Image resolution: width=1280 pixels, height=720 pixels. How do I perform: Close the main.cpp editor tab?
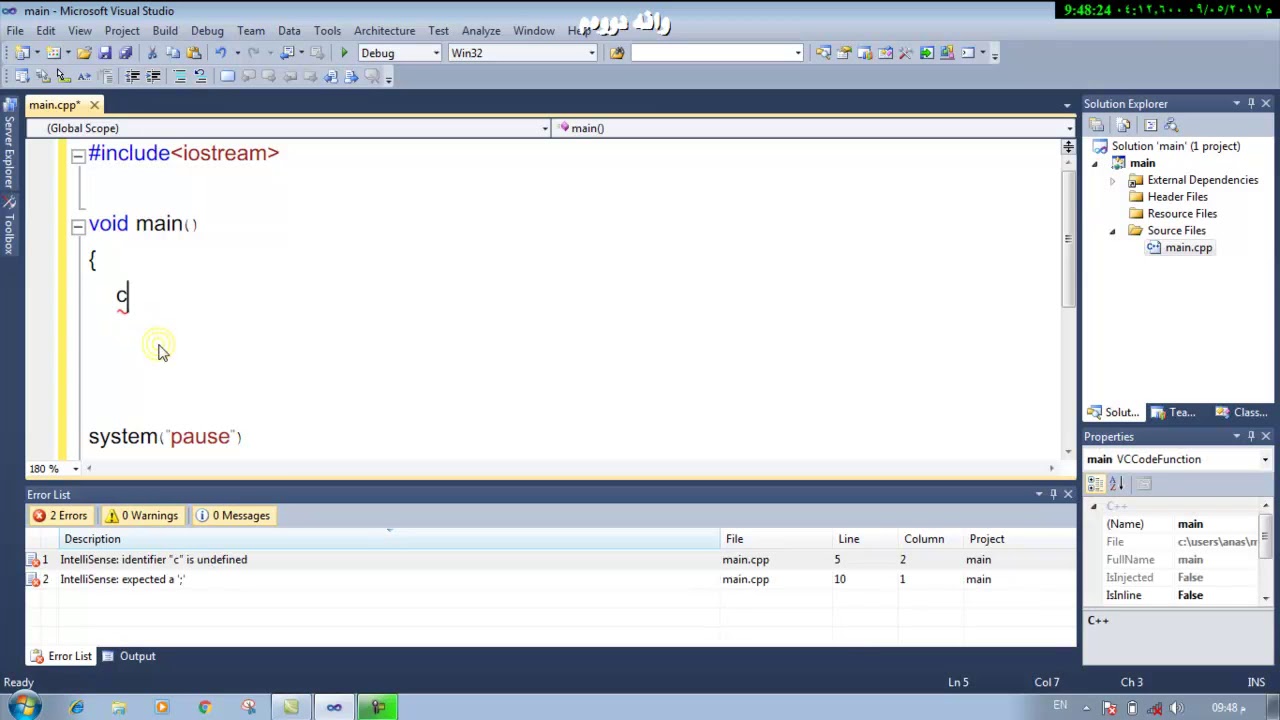tap(94, 105)
